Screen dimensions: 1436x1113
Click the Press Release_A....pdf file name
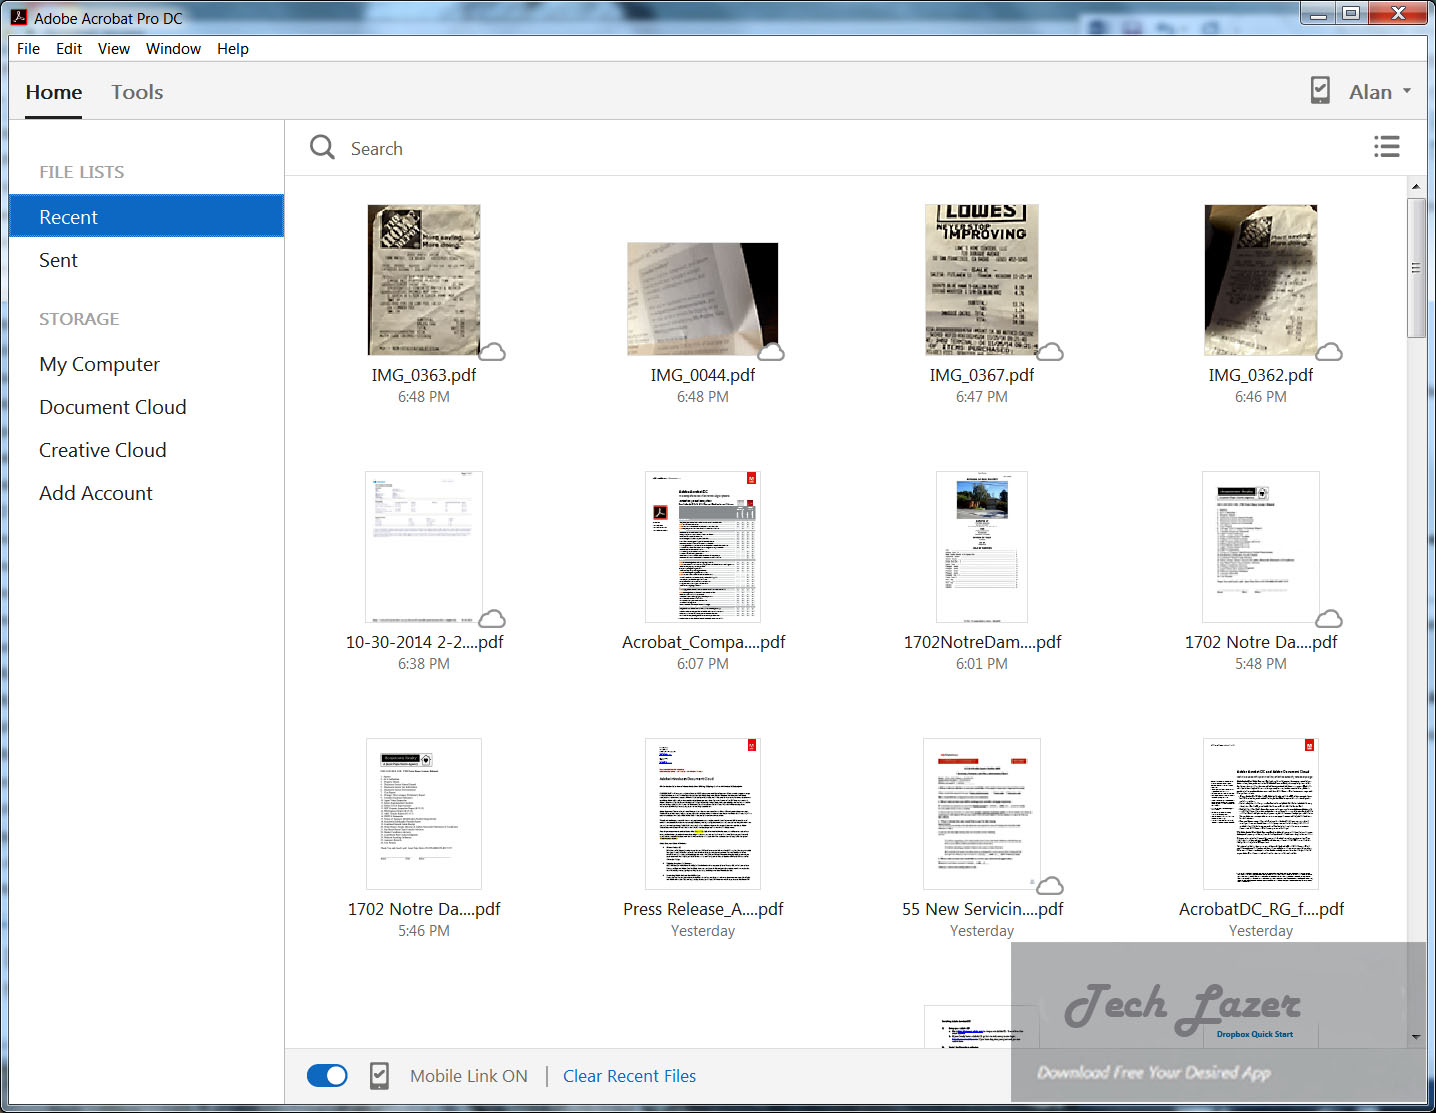703,909
